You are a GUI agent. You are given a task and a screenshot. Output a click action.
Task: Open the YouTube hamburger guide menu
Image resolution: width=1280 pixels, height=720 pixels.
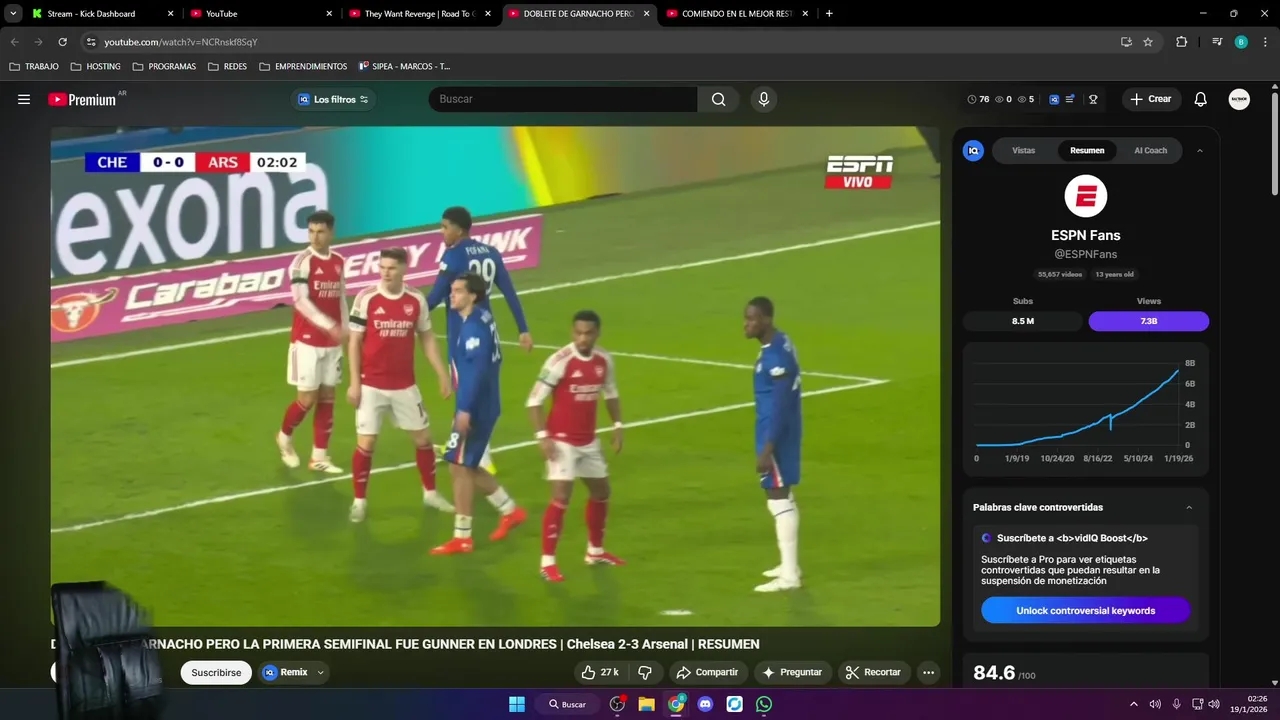[x=24, y=99]
